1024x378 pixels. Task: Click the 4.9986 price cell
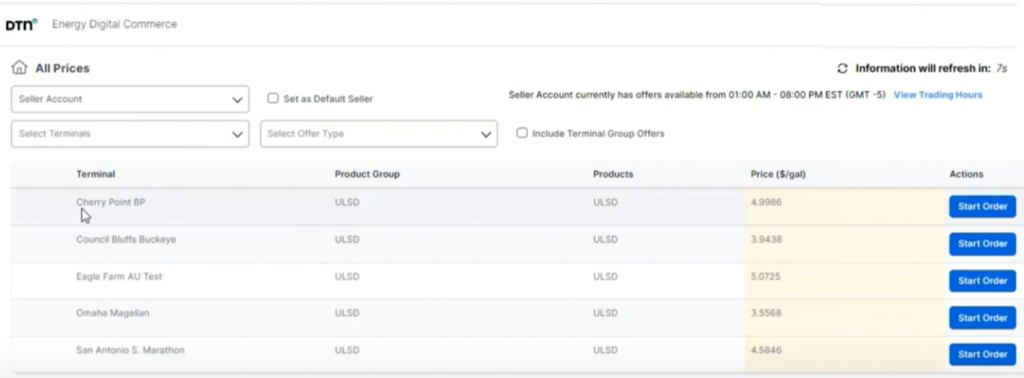click(844, 206)
